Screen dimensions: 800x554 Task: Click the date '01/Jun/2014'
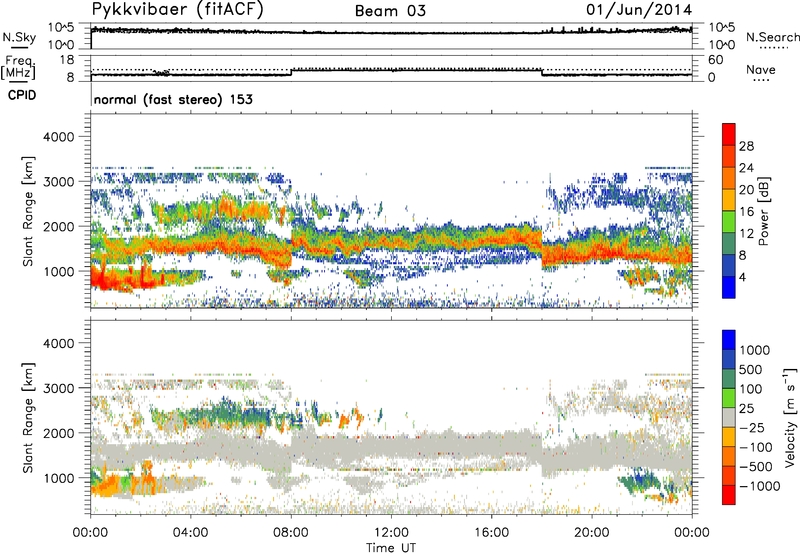point(639,9)
